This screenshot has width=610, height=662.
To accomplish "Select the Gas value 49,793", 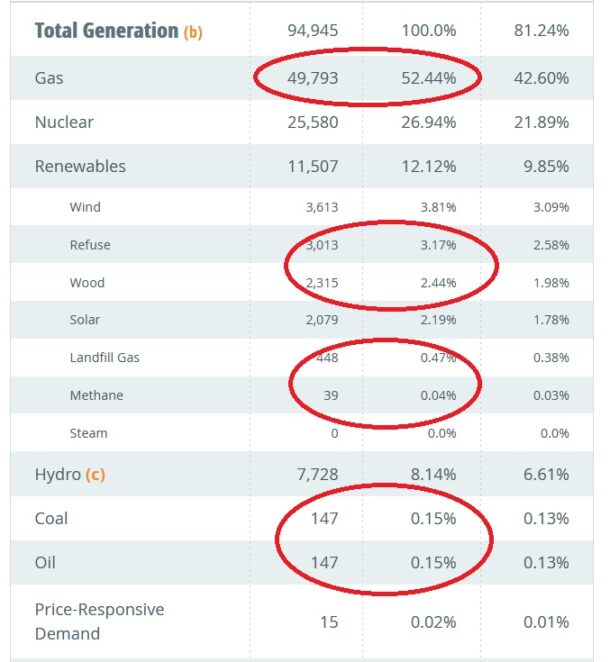I will pyautogui.click(x=313, y=78).
